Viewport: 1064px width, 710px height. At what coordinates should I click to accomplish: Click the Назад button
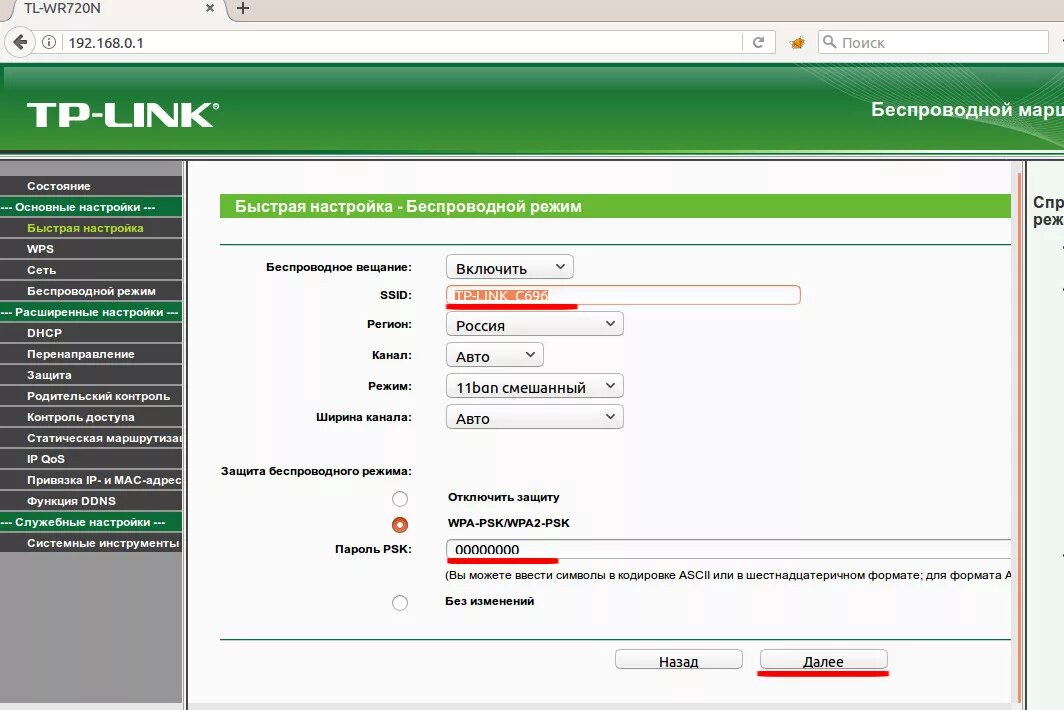tap(679, 660)
